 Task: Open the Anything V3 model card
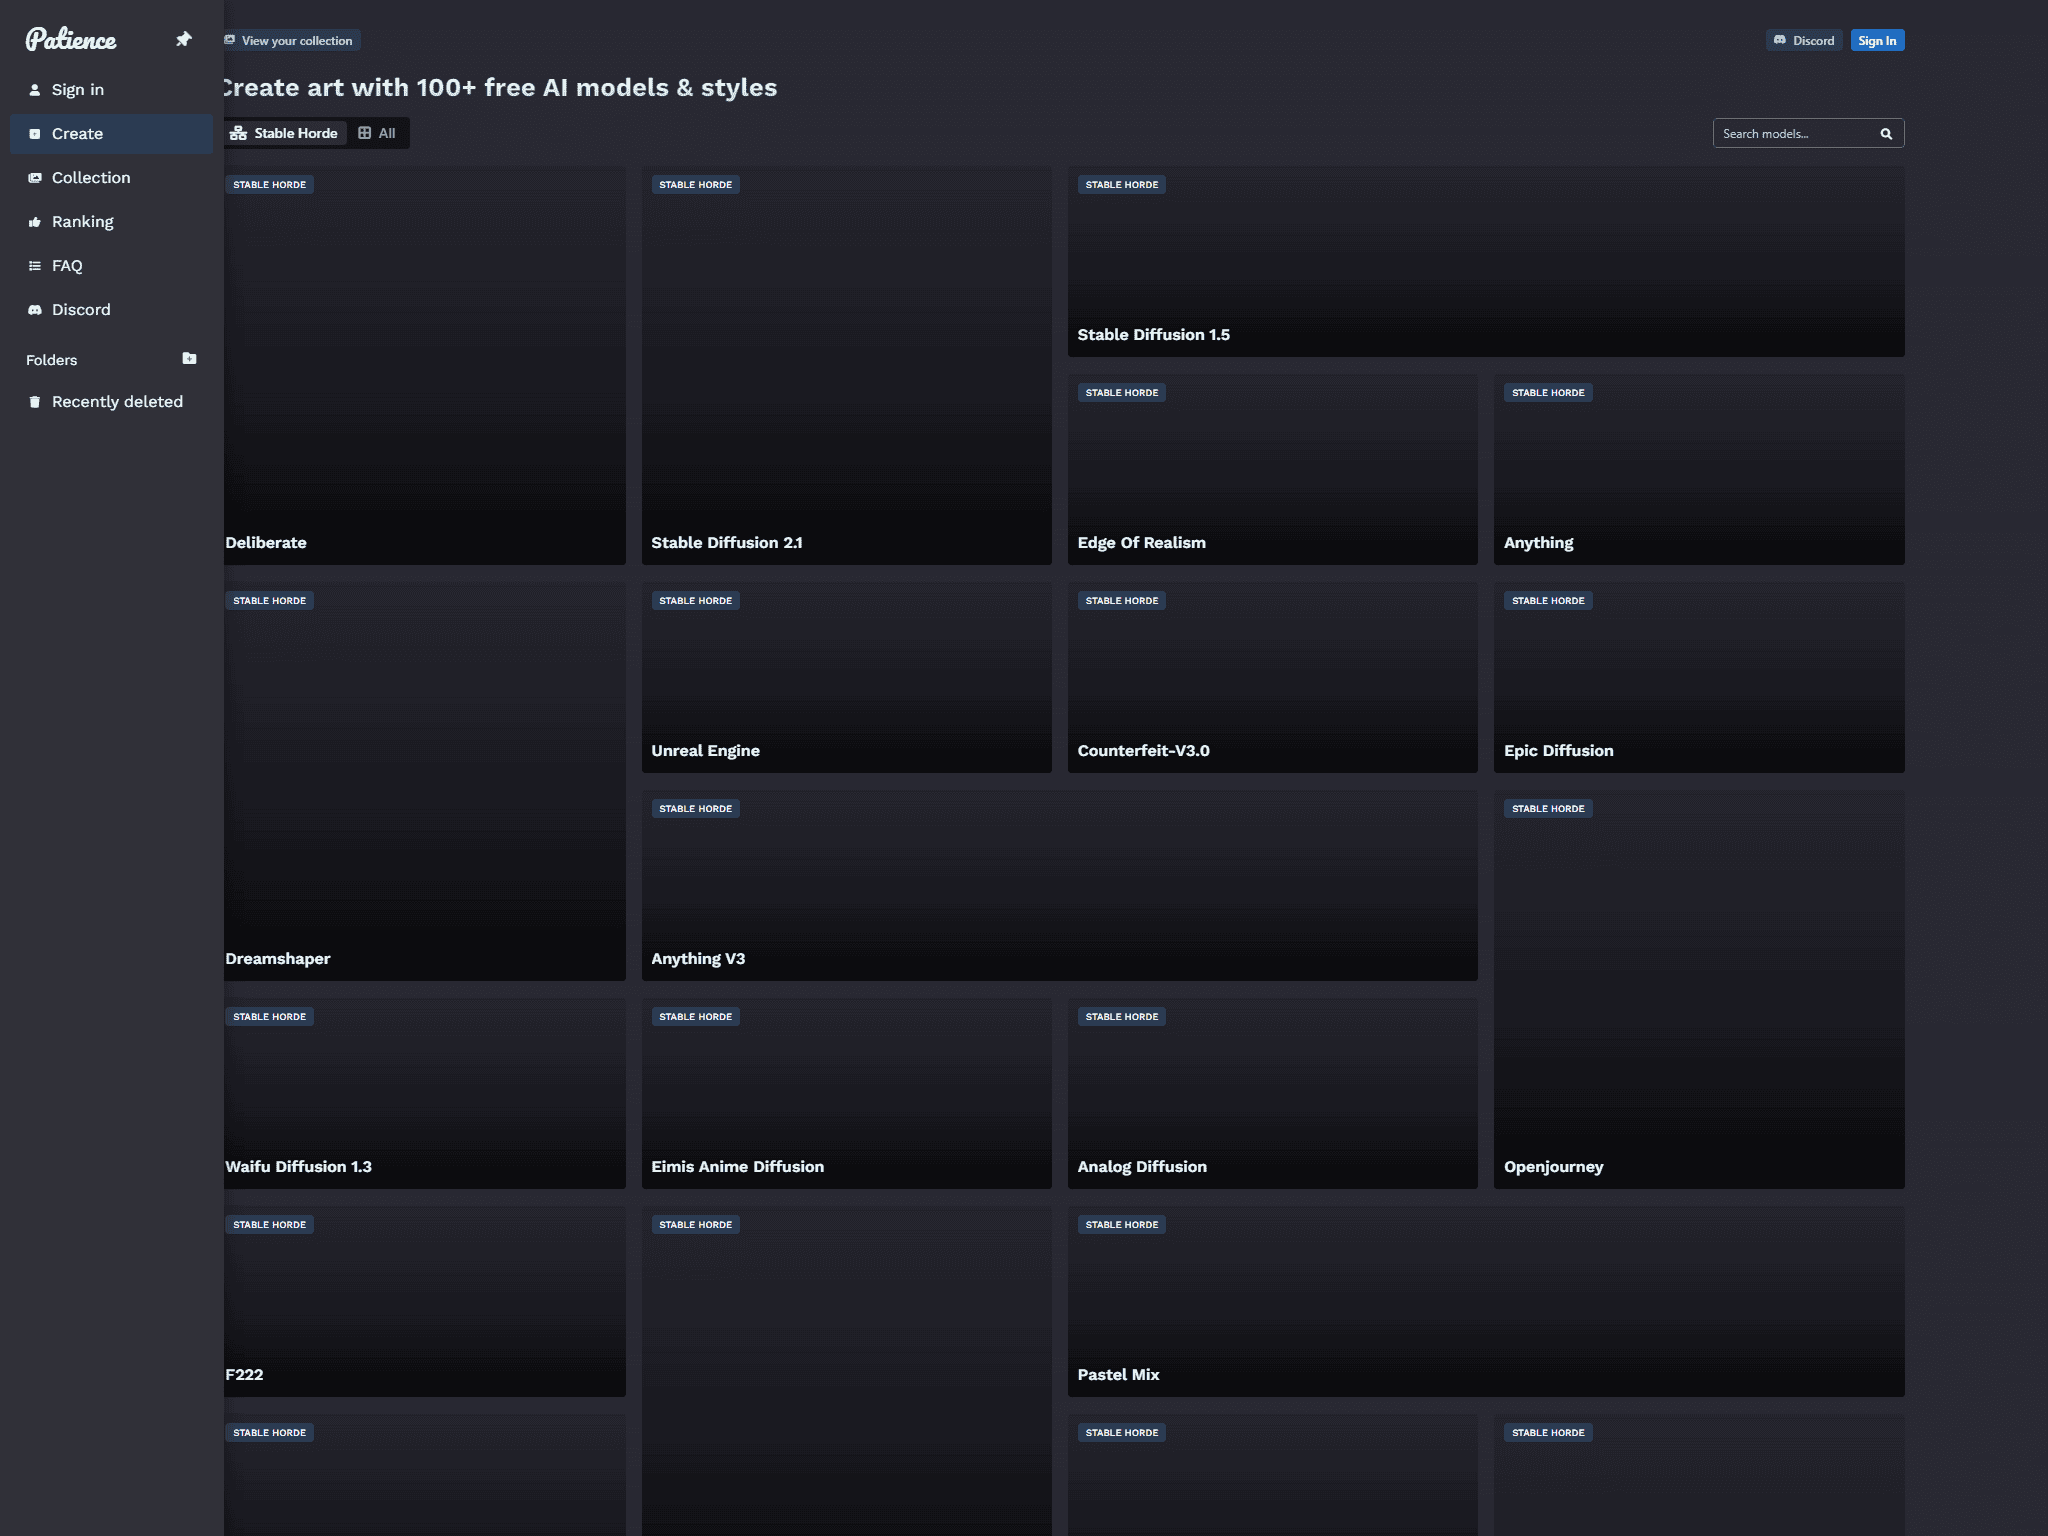[1060, 885]
